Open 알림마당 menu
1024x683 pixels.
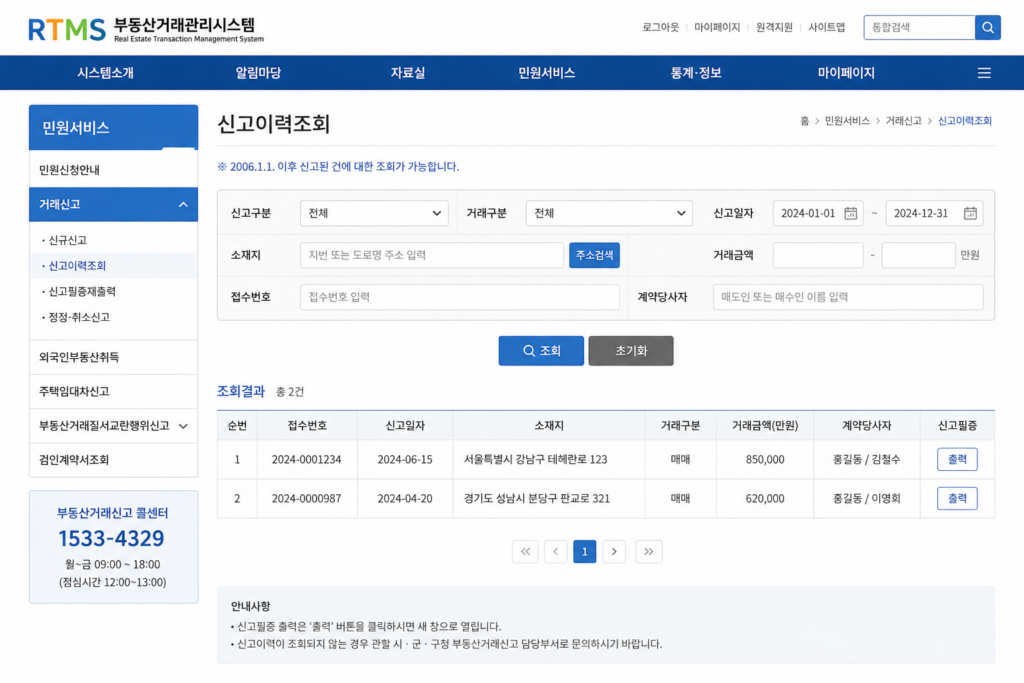tap(258, 73)
